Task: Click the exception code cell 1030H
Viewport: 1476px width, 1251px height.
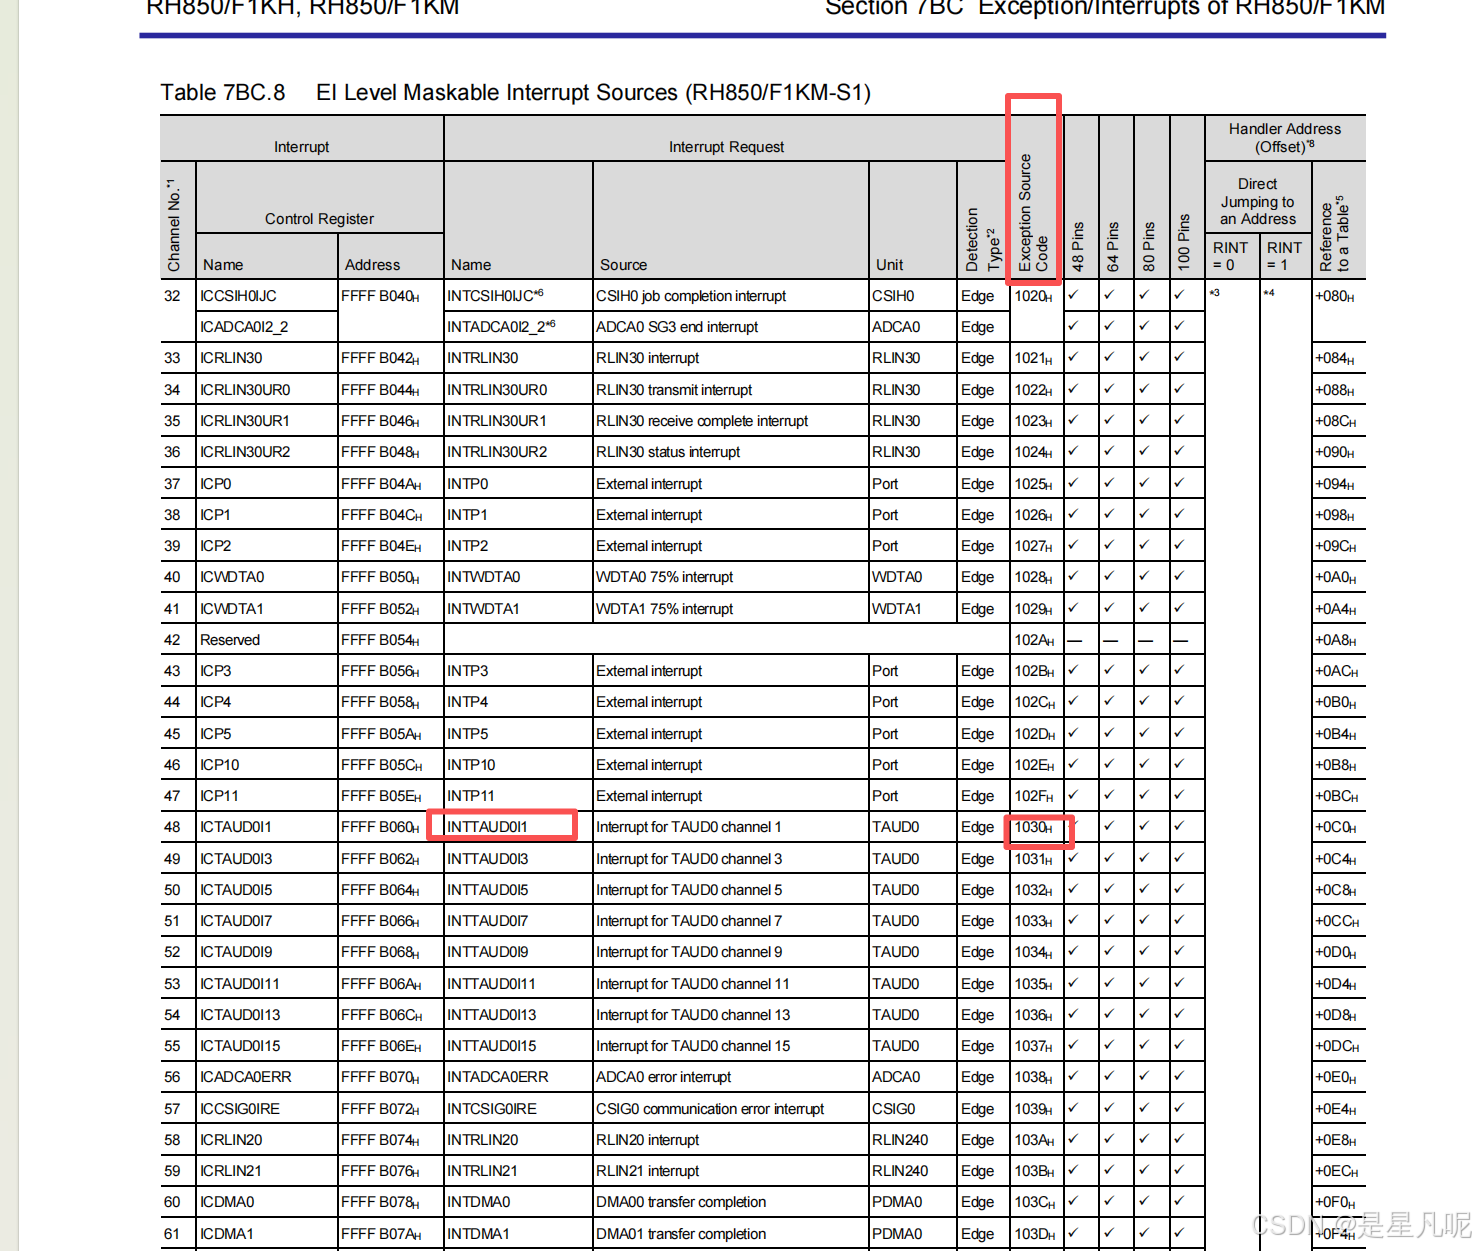Action: click(1034, 827)
